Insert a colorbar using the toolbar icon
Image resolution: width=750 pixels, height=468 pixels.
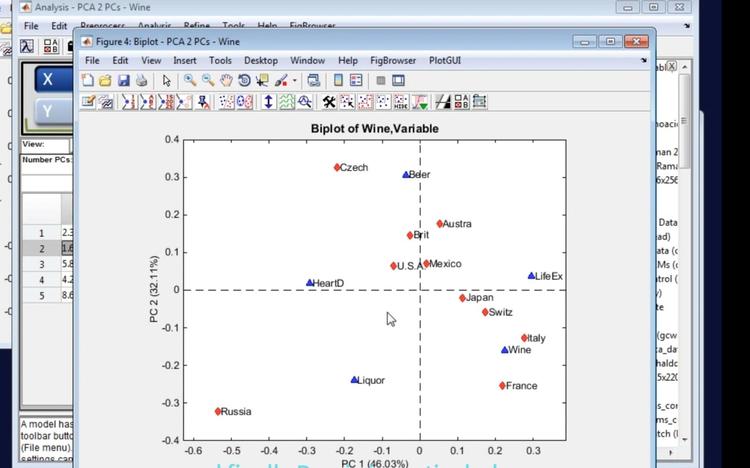coord(338,80)
